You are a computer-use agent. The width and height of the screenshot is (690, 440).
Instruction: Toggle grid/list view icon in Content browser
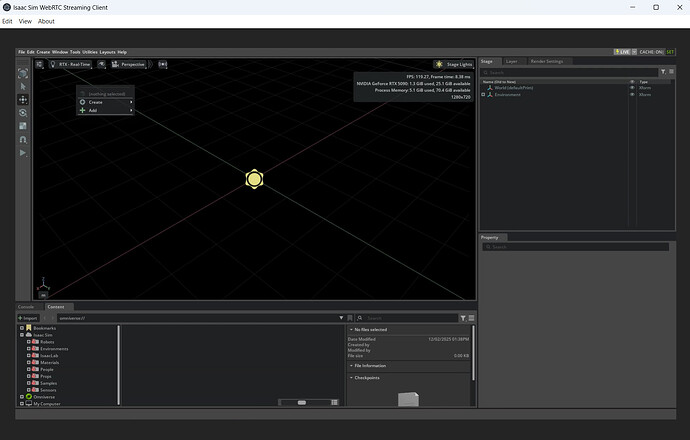[335, 402]
